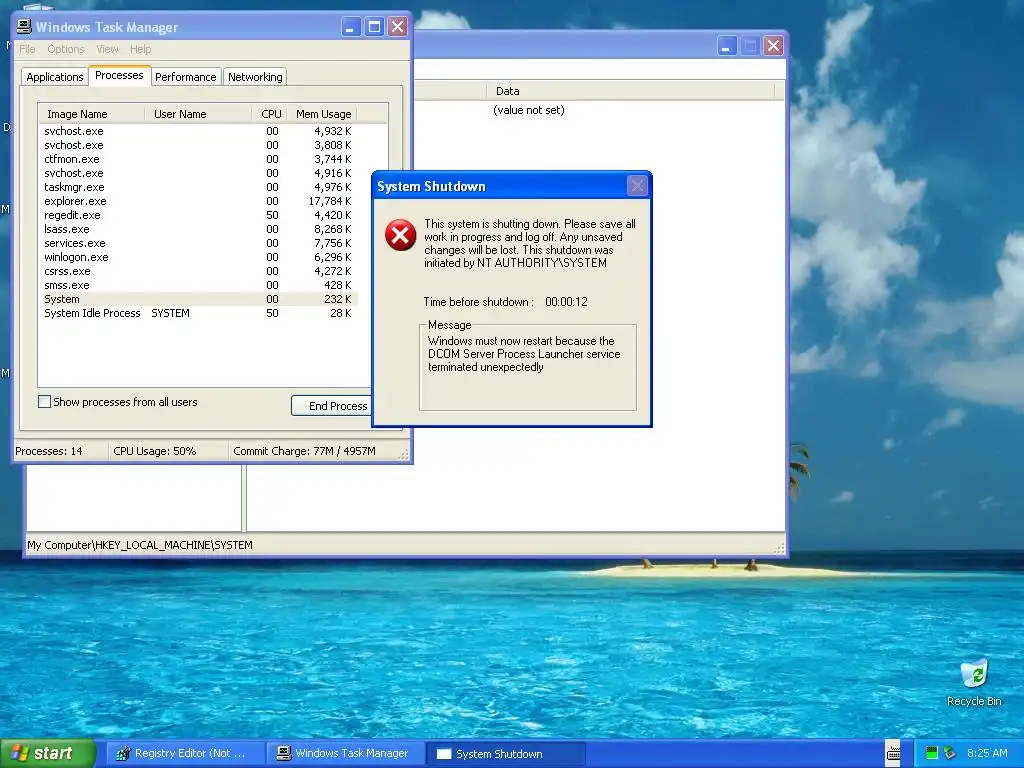
Task: Click the red error icon in System Shutdown dialog
Action: 400,235
